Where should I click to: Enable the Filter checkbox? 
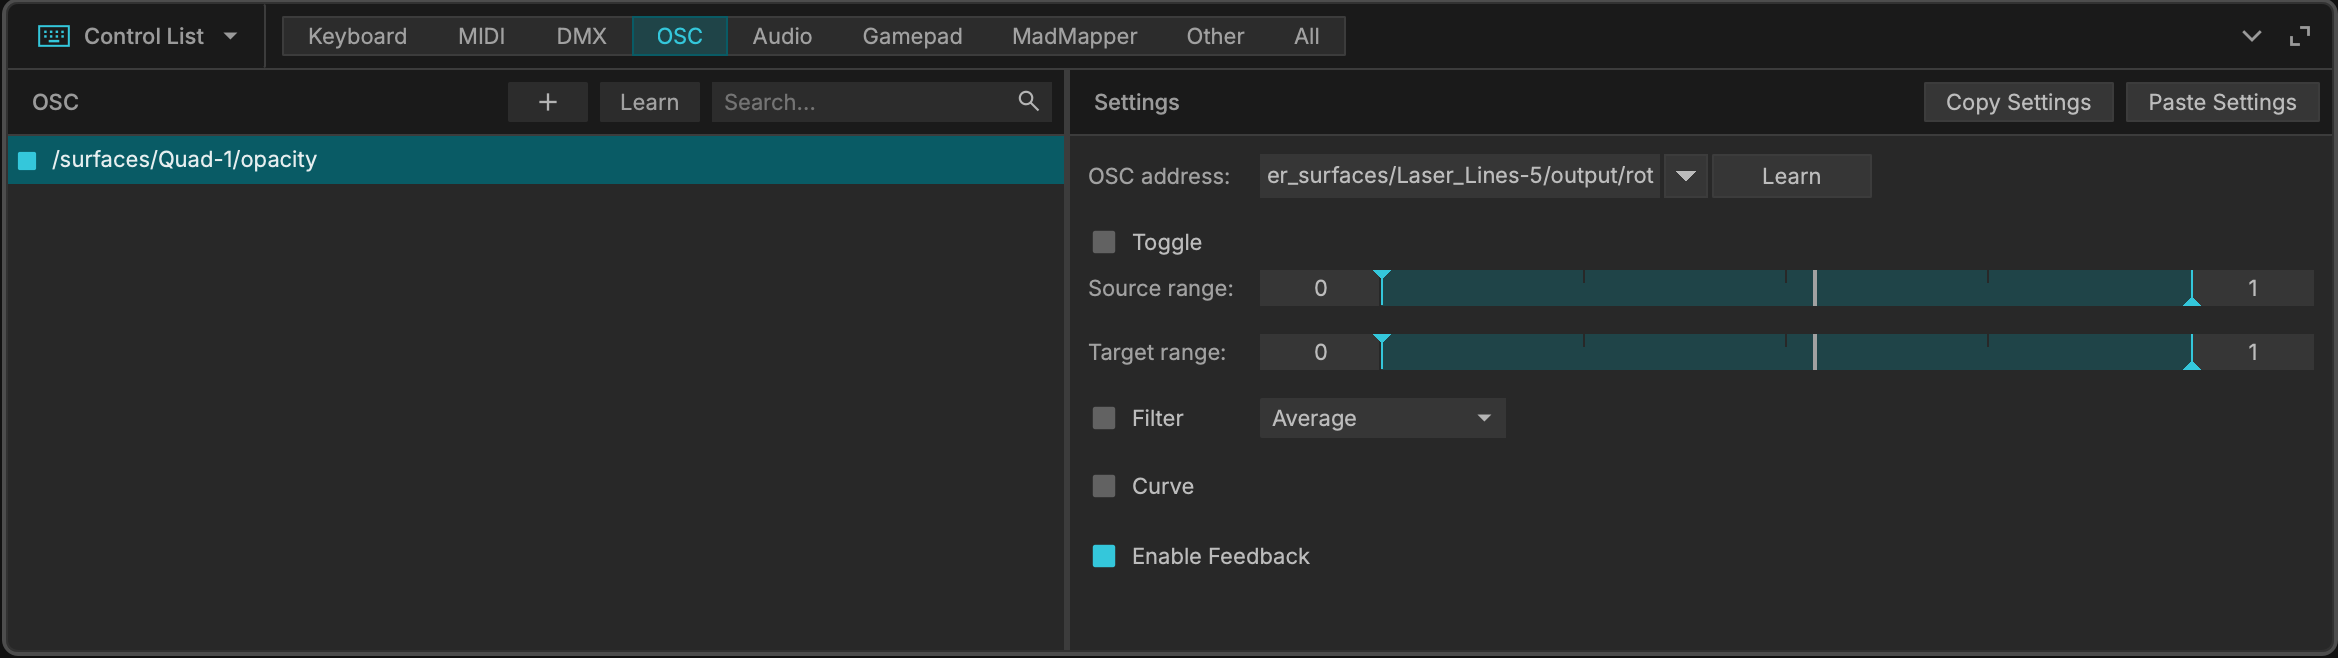[x=1104, y=418]
